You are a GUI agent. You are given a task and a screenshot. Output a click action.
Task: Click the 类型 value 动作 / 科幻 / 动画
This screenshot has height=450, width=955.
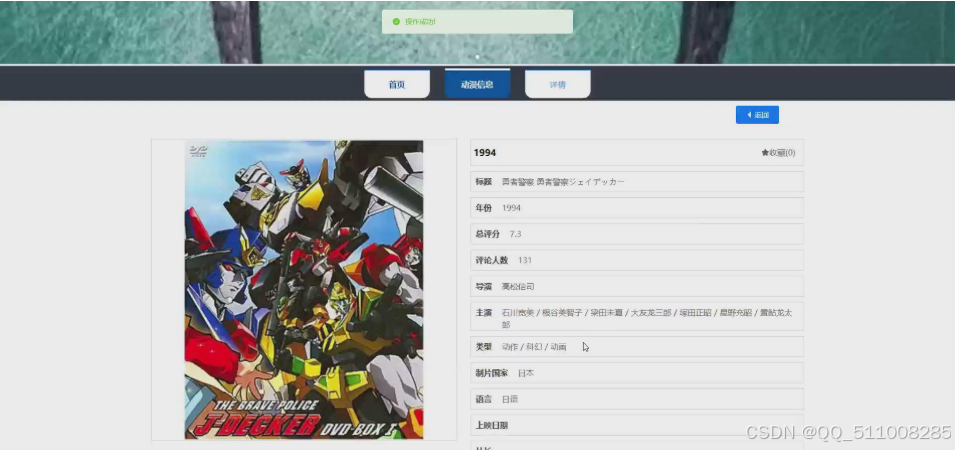[x=534, y=346]
